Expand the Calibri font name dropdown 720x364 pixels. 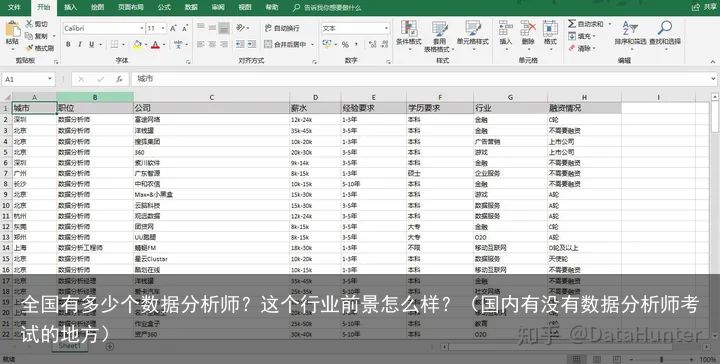(141, 28)
